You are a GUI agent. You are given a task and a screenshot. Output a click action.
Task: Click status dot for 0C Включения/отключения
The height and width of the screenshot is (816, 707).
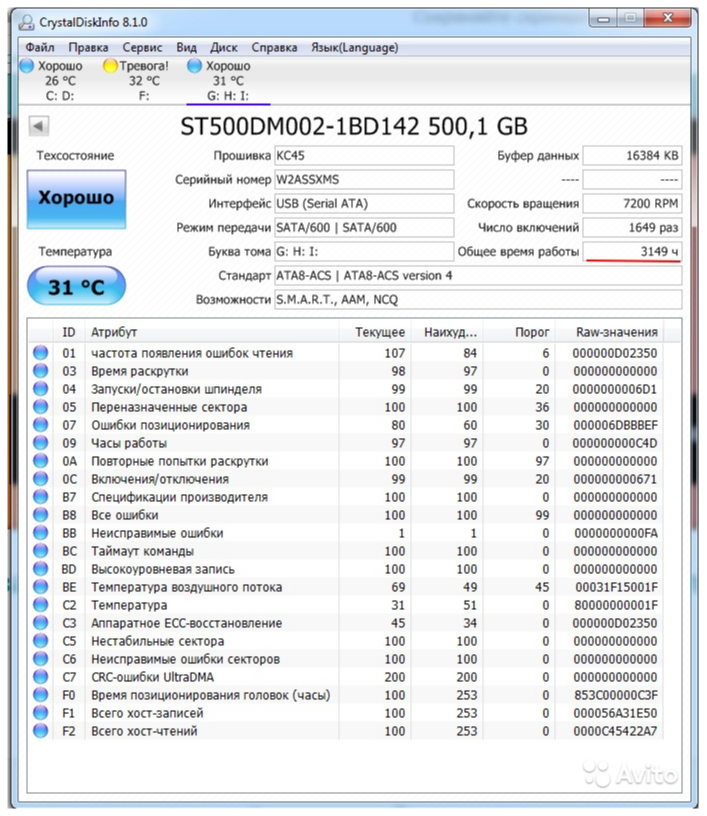tap(41, 478)
